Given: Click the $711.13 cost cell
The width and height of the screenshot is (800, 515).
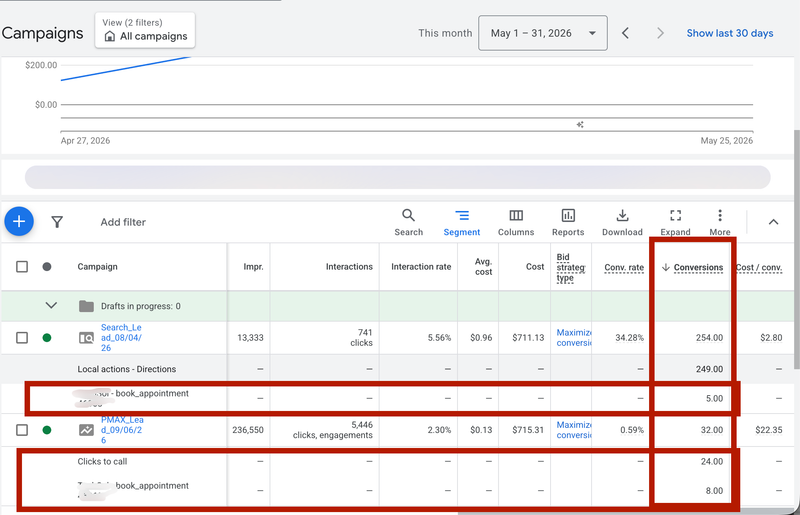Looking at the screenshot, I should (x=529, y=337).
